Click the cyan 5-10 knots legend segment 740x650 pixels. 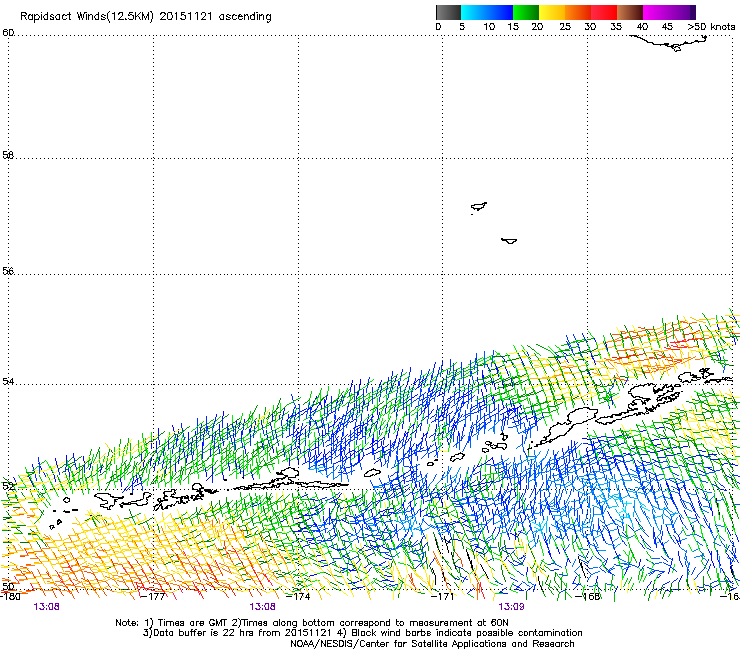[474, 12]
